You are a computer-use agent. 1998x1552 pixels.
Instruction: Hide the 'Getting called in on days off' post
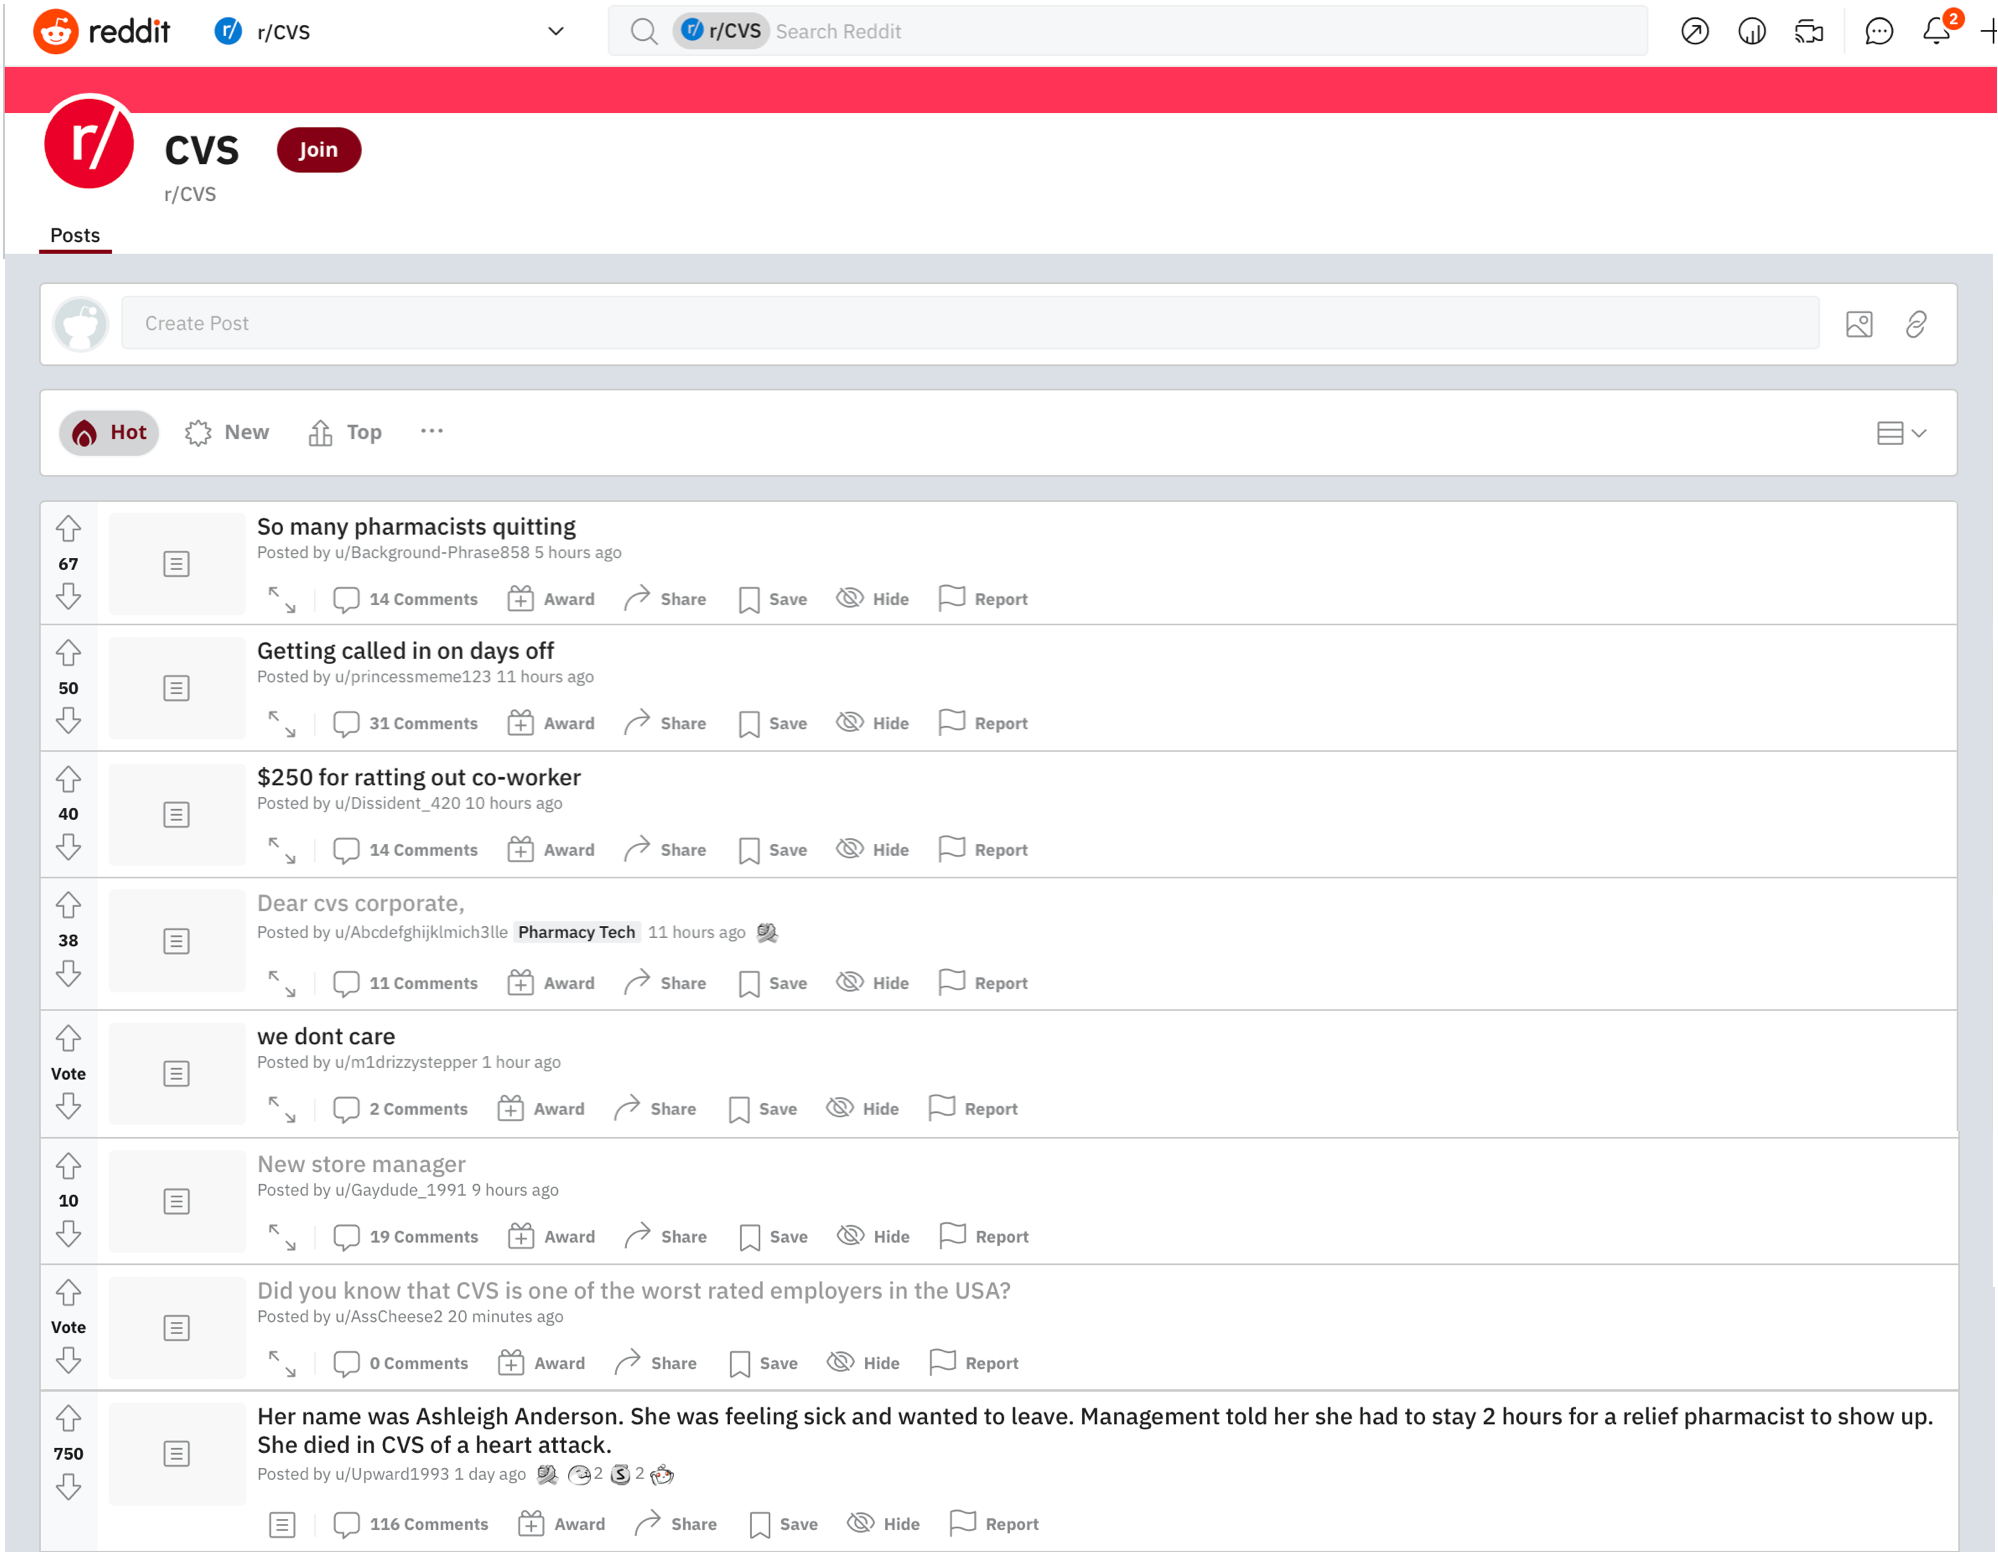(x=873, y=723)
